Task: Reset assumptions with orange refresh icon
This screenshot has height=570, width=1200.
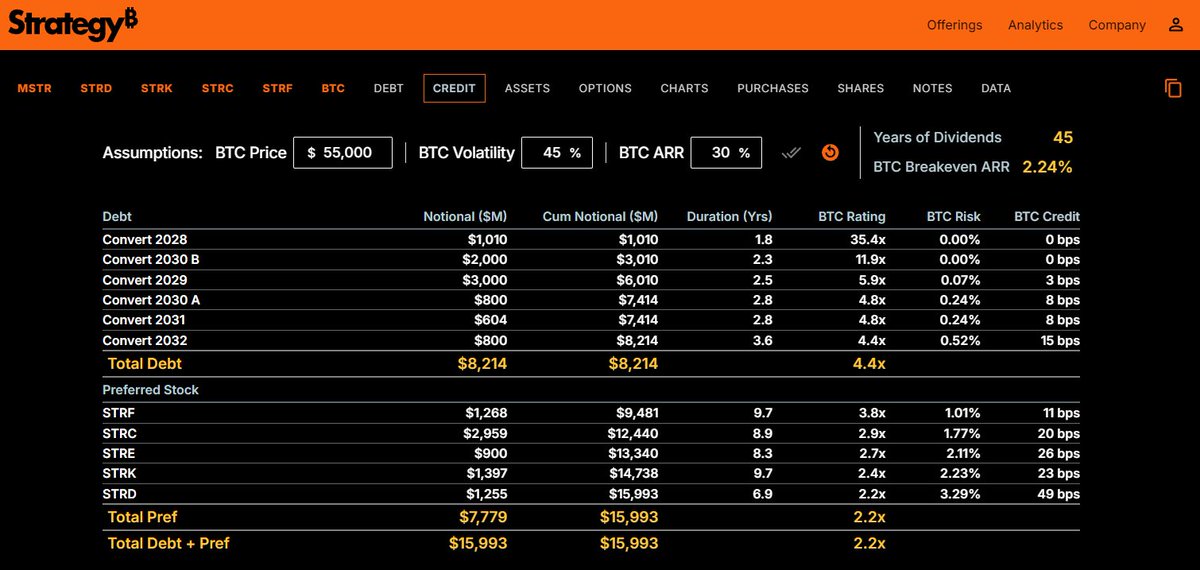Action: (830, 153)
